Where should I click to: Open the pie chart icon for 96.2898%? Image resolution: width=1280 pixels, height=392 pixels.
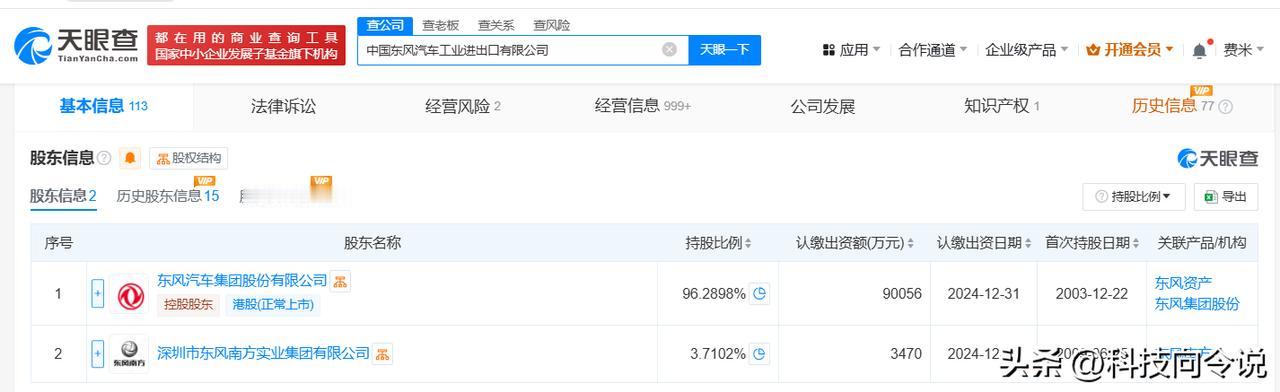760,294
